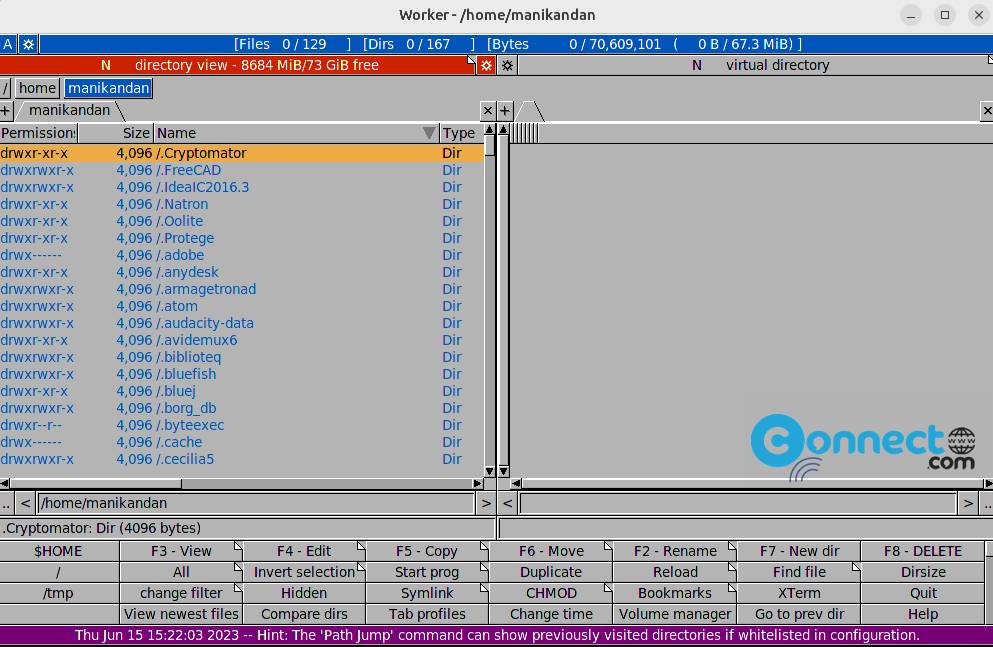This screenshot has width=993, height=647.
Task: Jump to root via the '/' path breadcrumb button
Action: (x=5, y=88)
